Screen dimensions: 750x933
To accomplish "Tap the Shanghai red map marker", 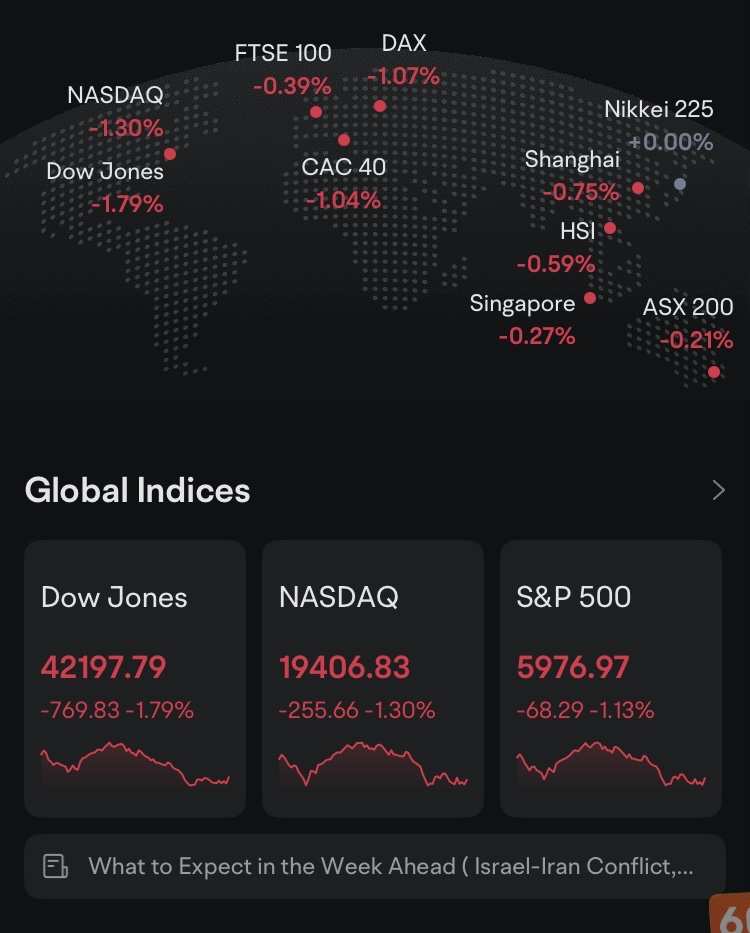I will click(638, 188).
